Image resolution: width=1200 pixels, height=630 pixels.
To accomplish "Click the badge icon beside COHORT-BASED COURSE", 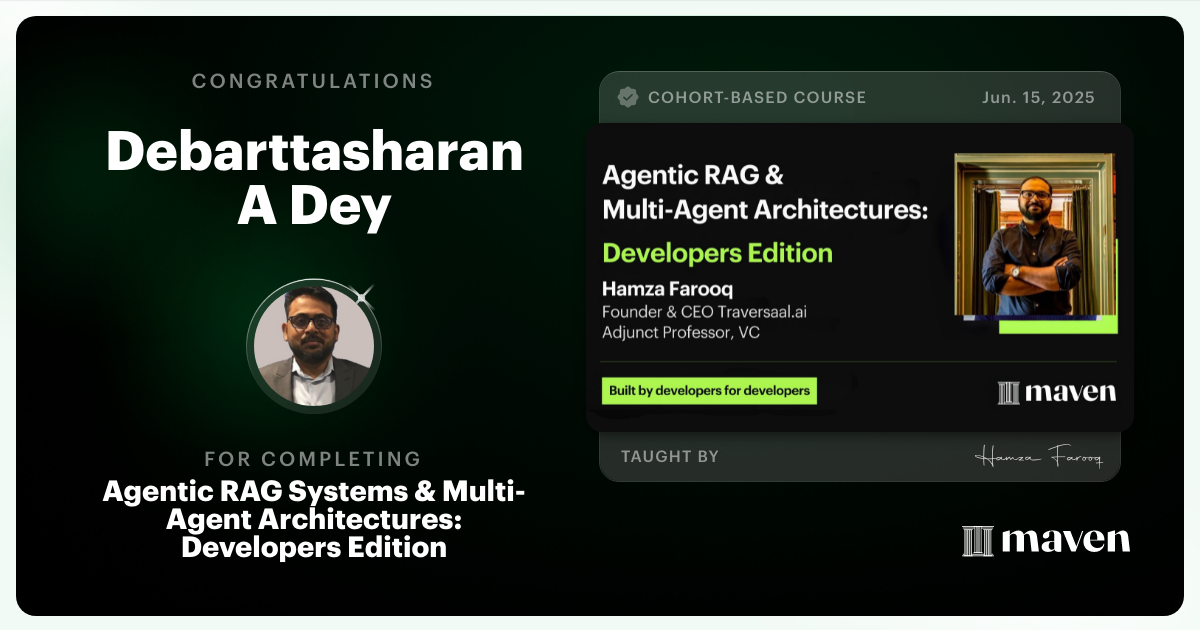I will [x=627, y=97].
